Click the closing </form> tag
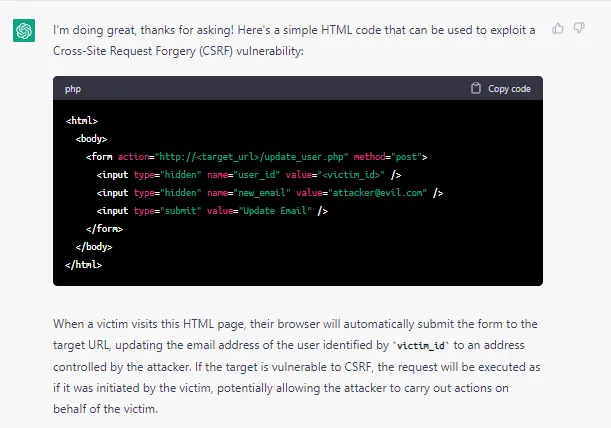The height and width of the screenshot is (428, 611). click(104, 228)
